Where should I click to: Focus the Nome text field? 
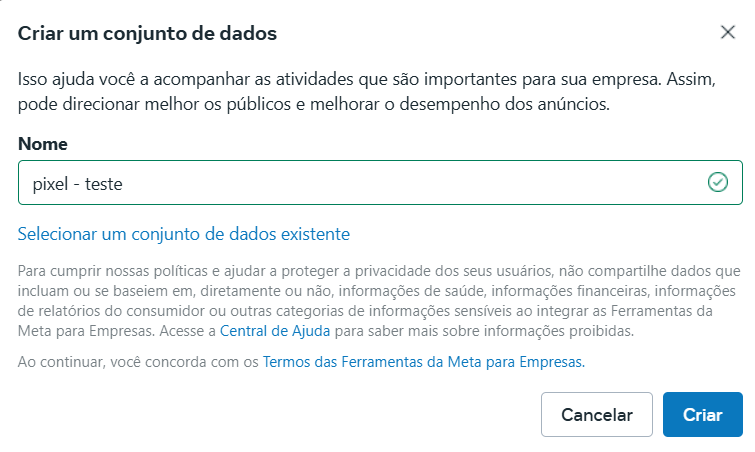pos(380,182)
